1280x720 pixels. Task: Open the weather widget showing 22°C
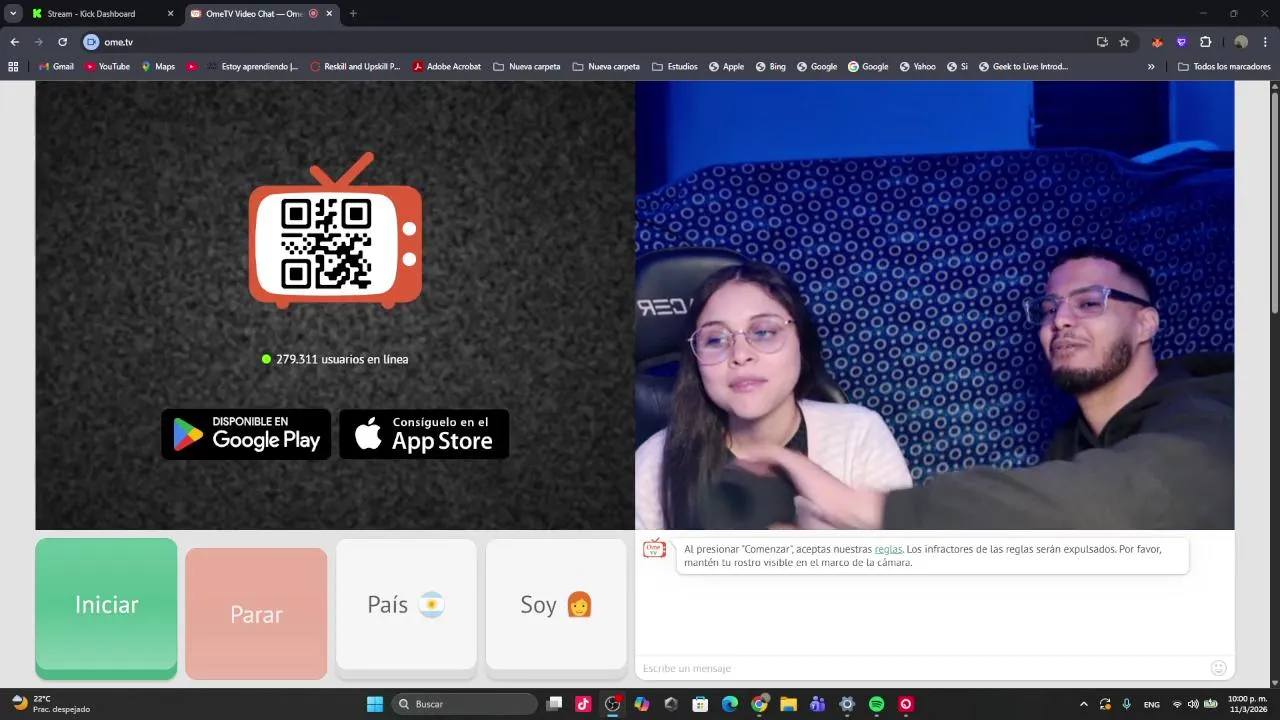coord(50,704)
